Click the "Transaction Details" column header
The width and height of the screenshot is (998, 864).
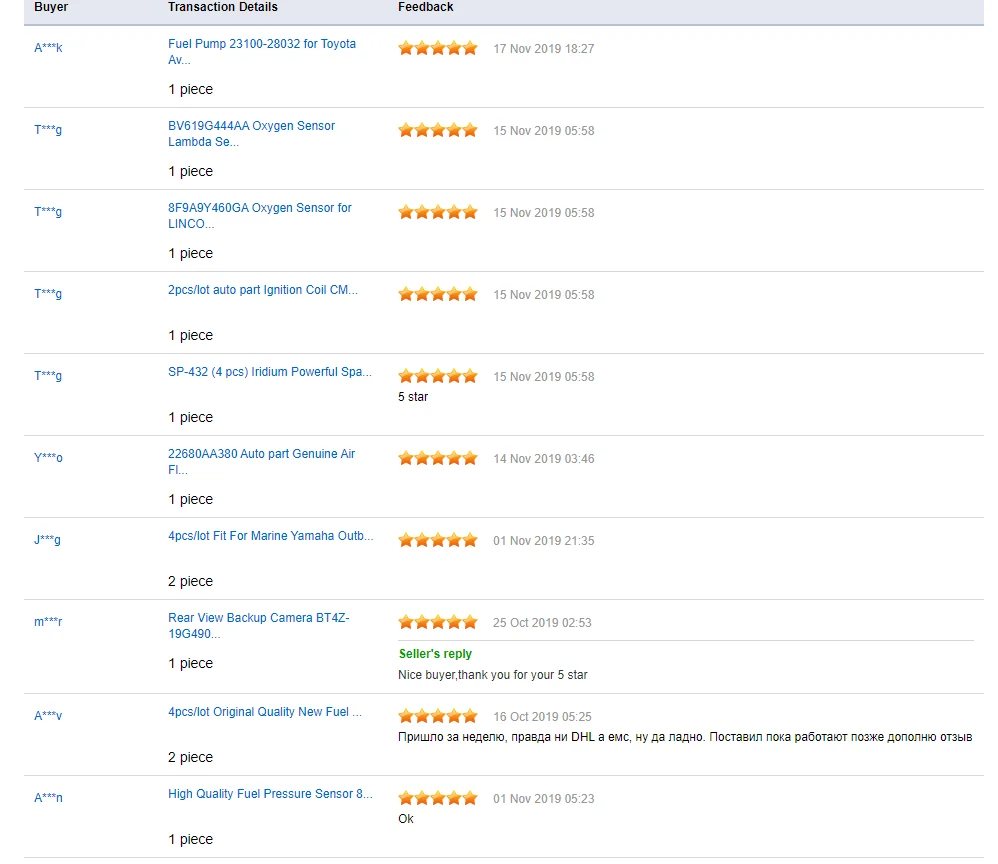pos(223,7)
